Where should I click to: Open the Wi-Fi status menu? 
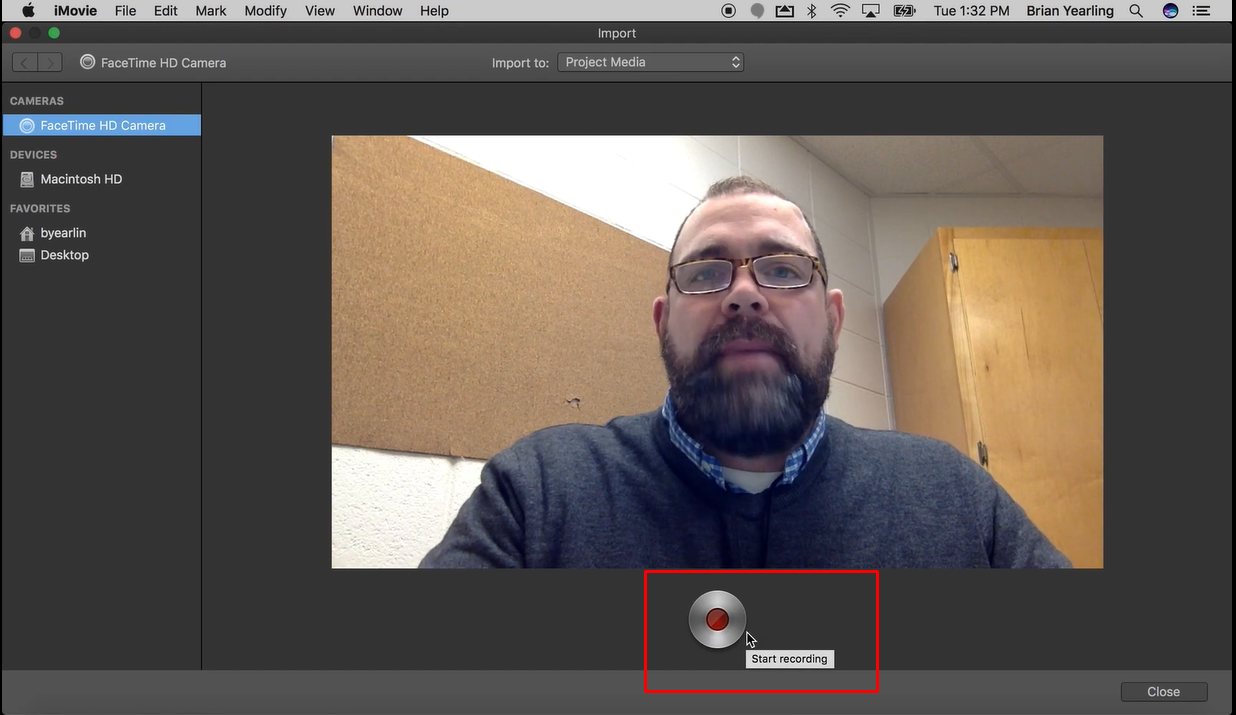pyautogui.click(x=840, y=11)
